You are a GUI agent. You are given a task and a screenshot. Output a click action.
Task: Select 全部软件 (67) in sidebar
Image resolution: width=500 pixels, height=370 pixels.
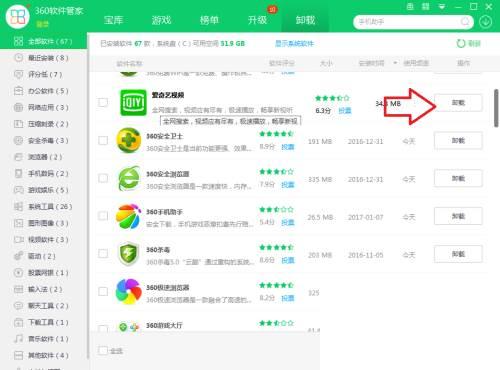tap(44, 41)
